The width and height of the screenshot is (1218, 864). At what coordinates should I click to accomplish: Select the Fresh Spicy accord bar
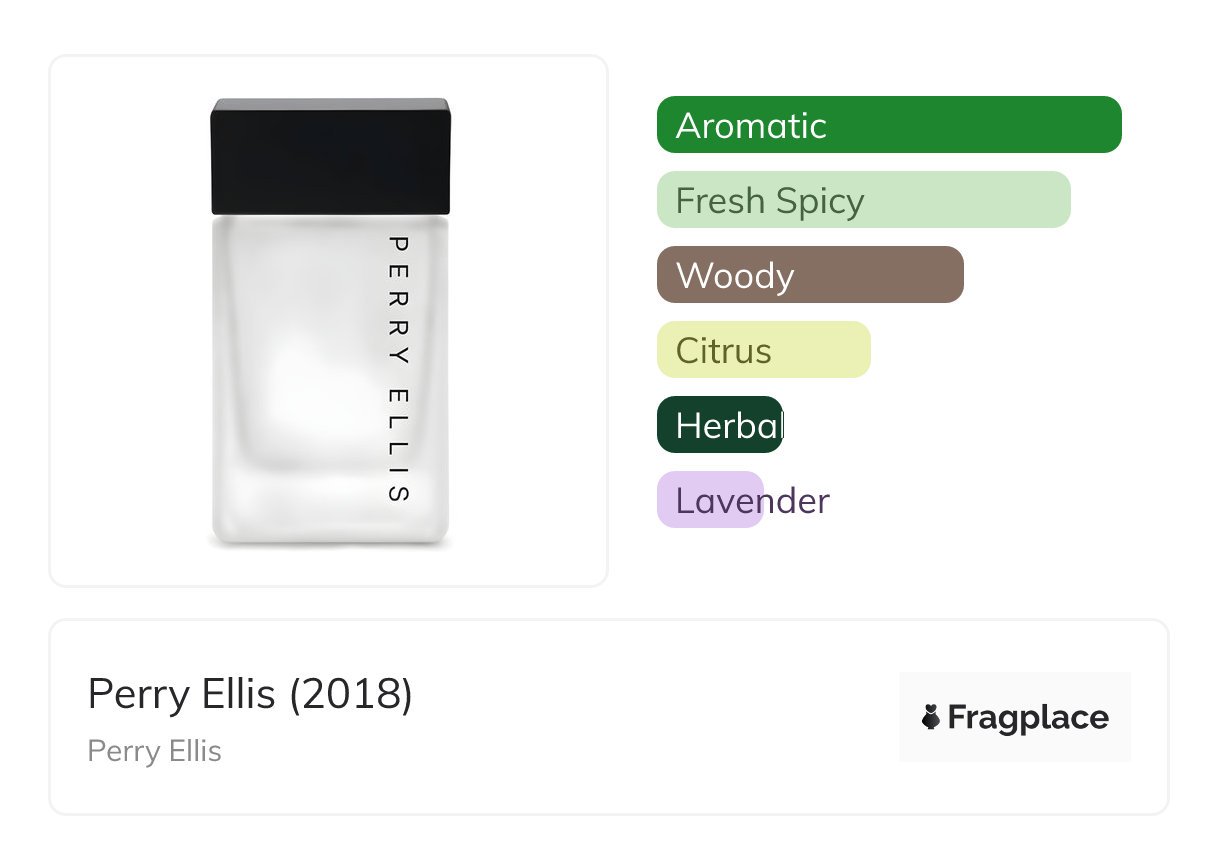863,200
